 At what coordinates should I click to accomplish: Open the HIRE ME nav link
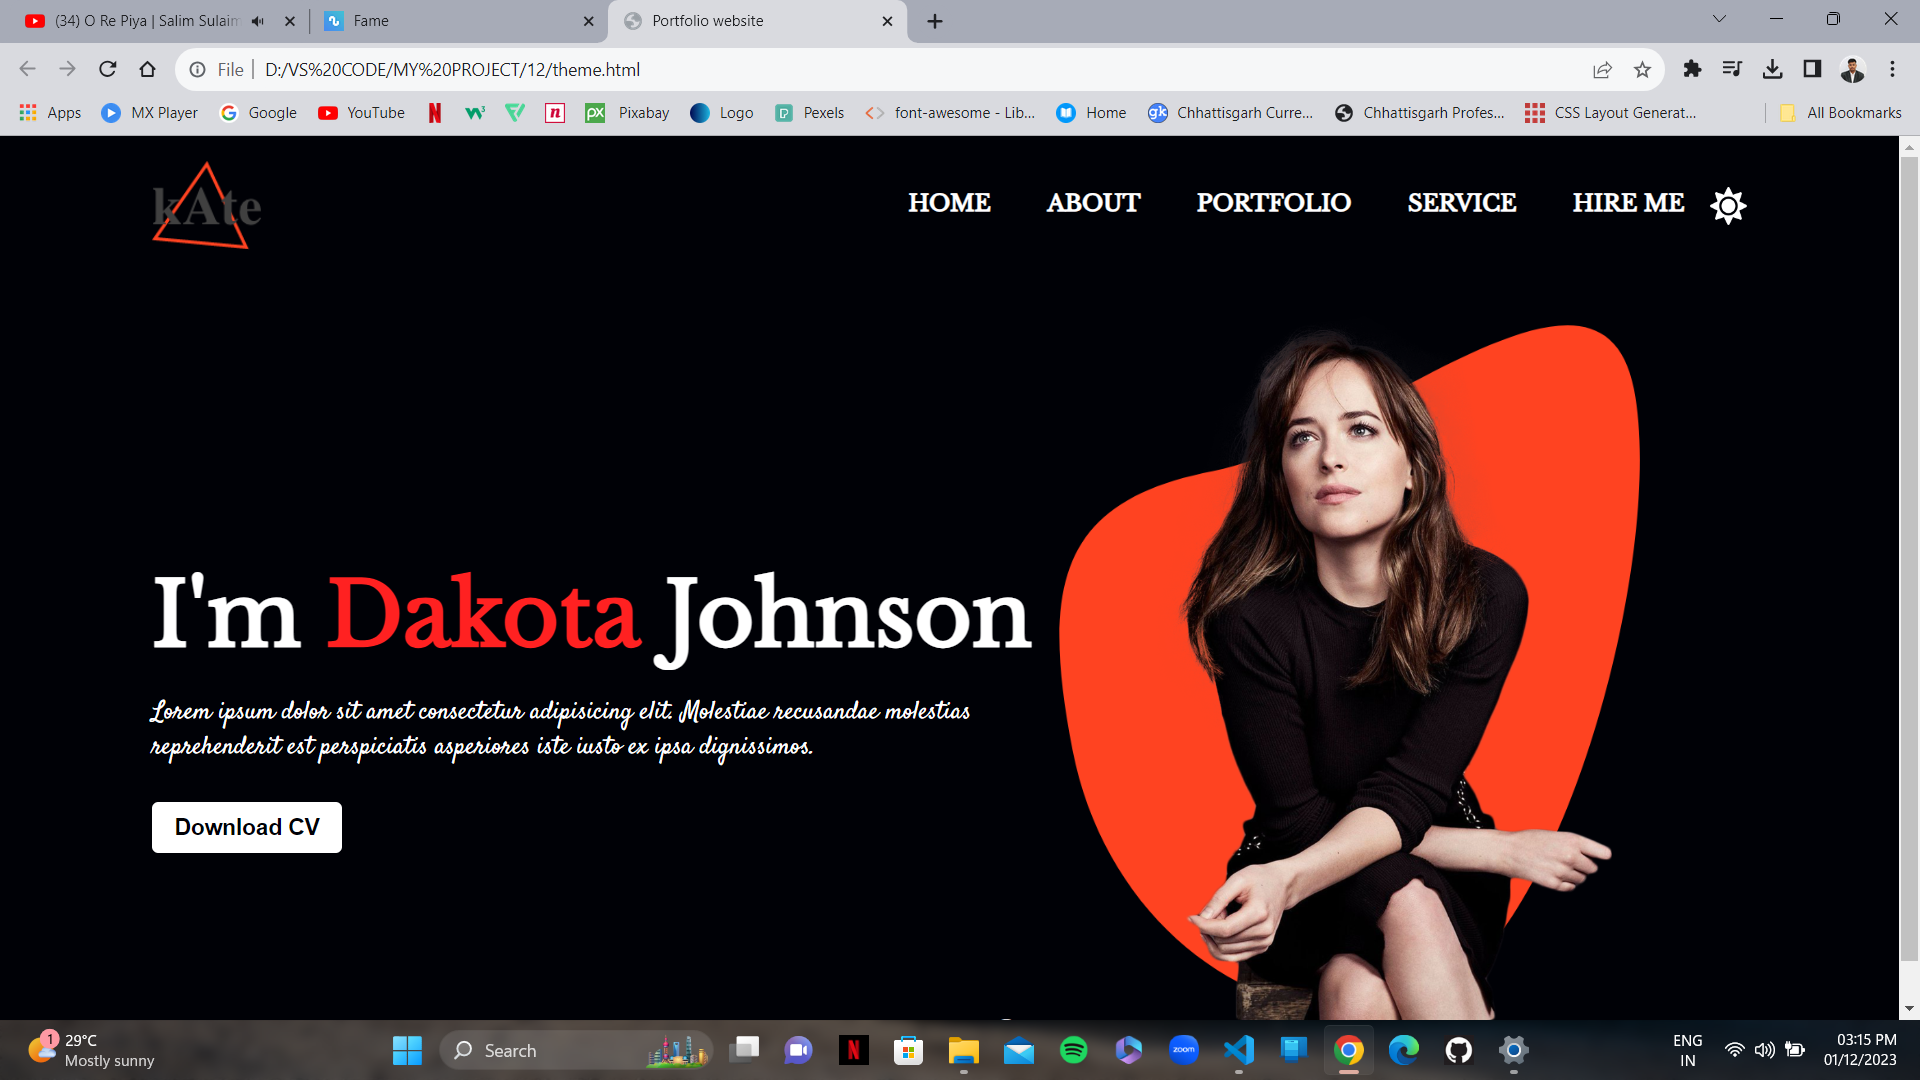[x=1628, y=203]
